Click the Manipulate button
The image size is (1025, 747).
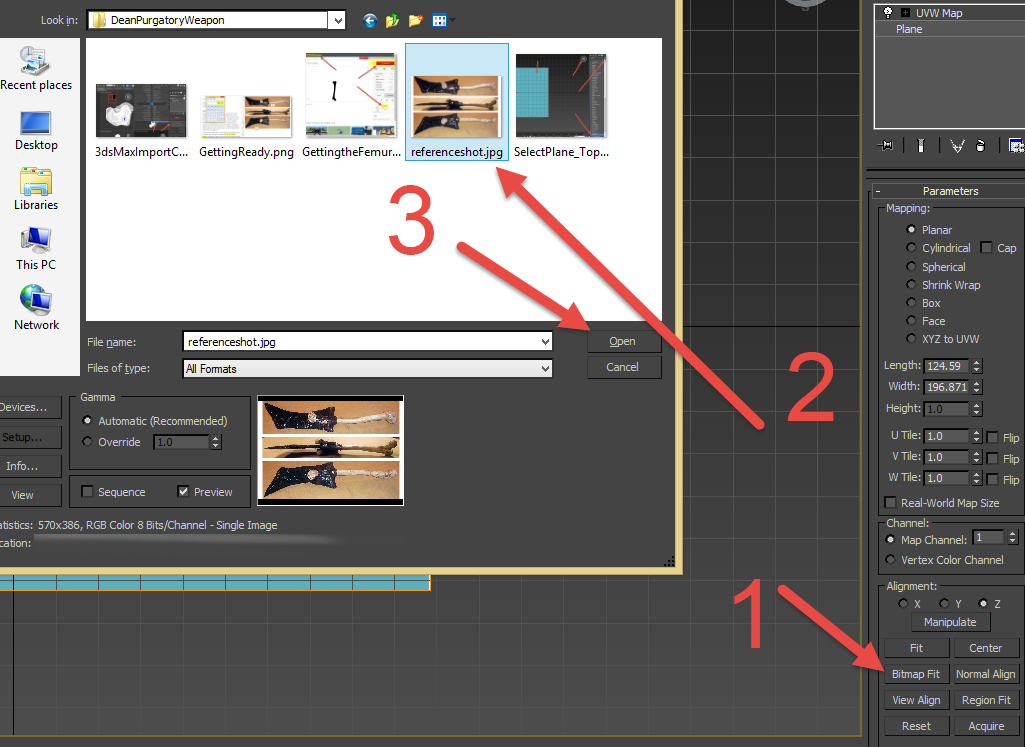point(950,622)
